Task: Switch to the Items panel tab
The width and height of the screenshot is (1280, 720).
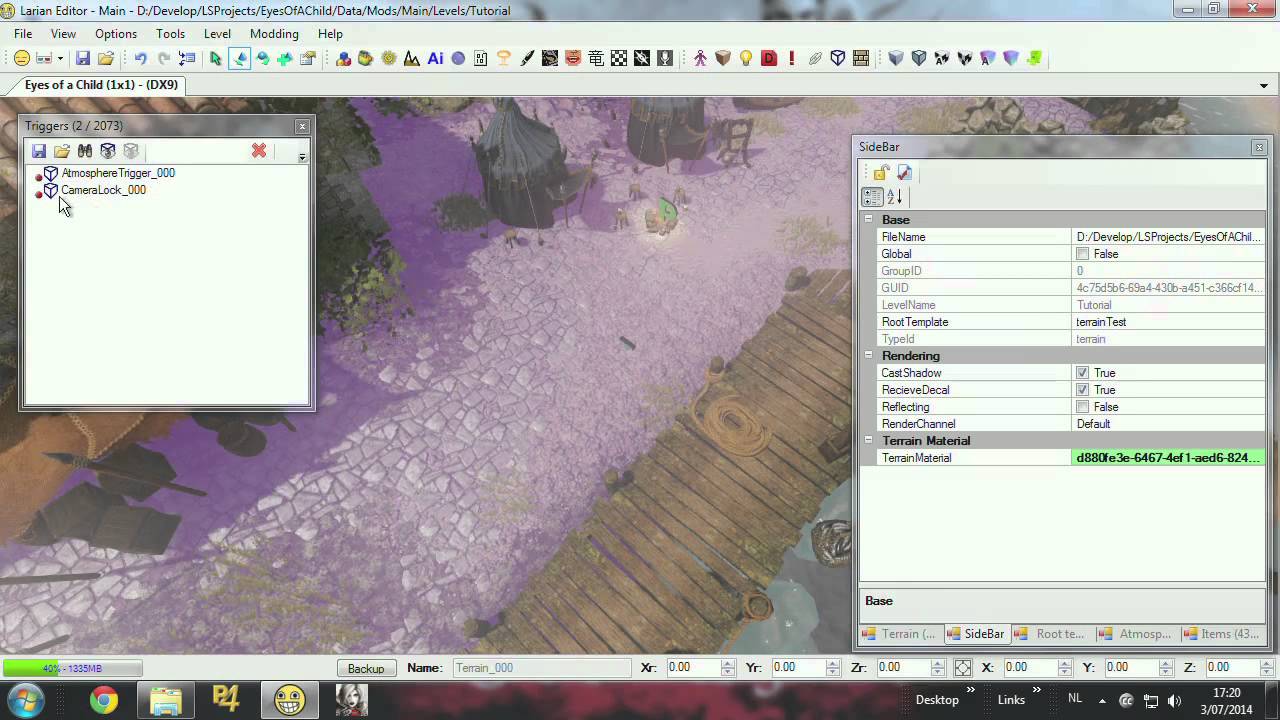Action: pyautogui.click(x=1220, y=634)
